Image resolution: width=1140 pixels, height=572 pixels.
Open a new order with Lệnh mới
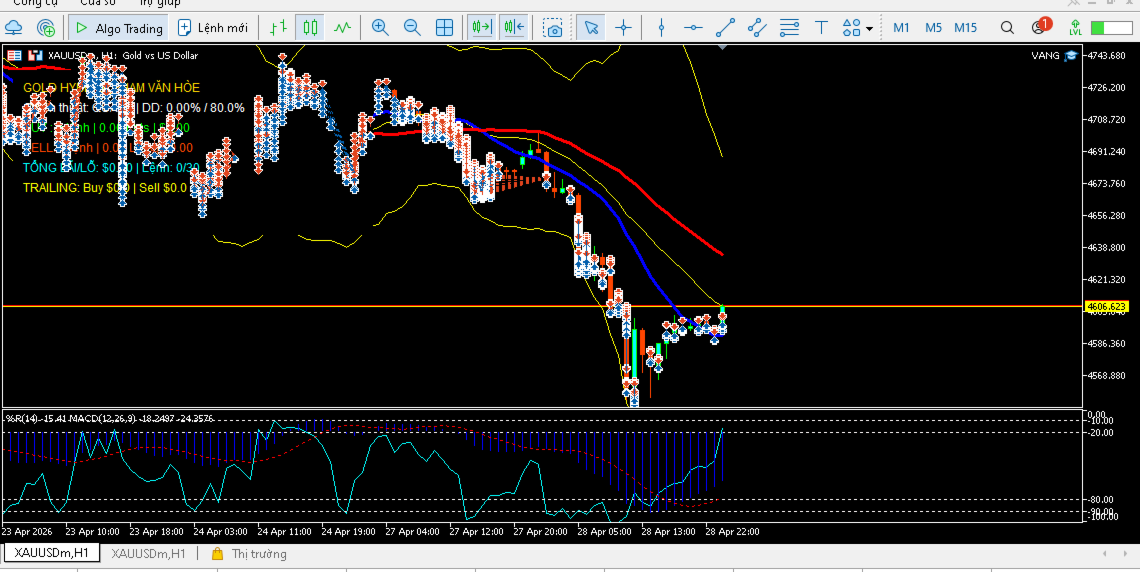coord(212,28)
